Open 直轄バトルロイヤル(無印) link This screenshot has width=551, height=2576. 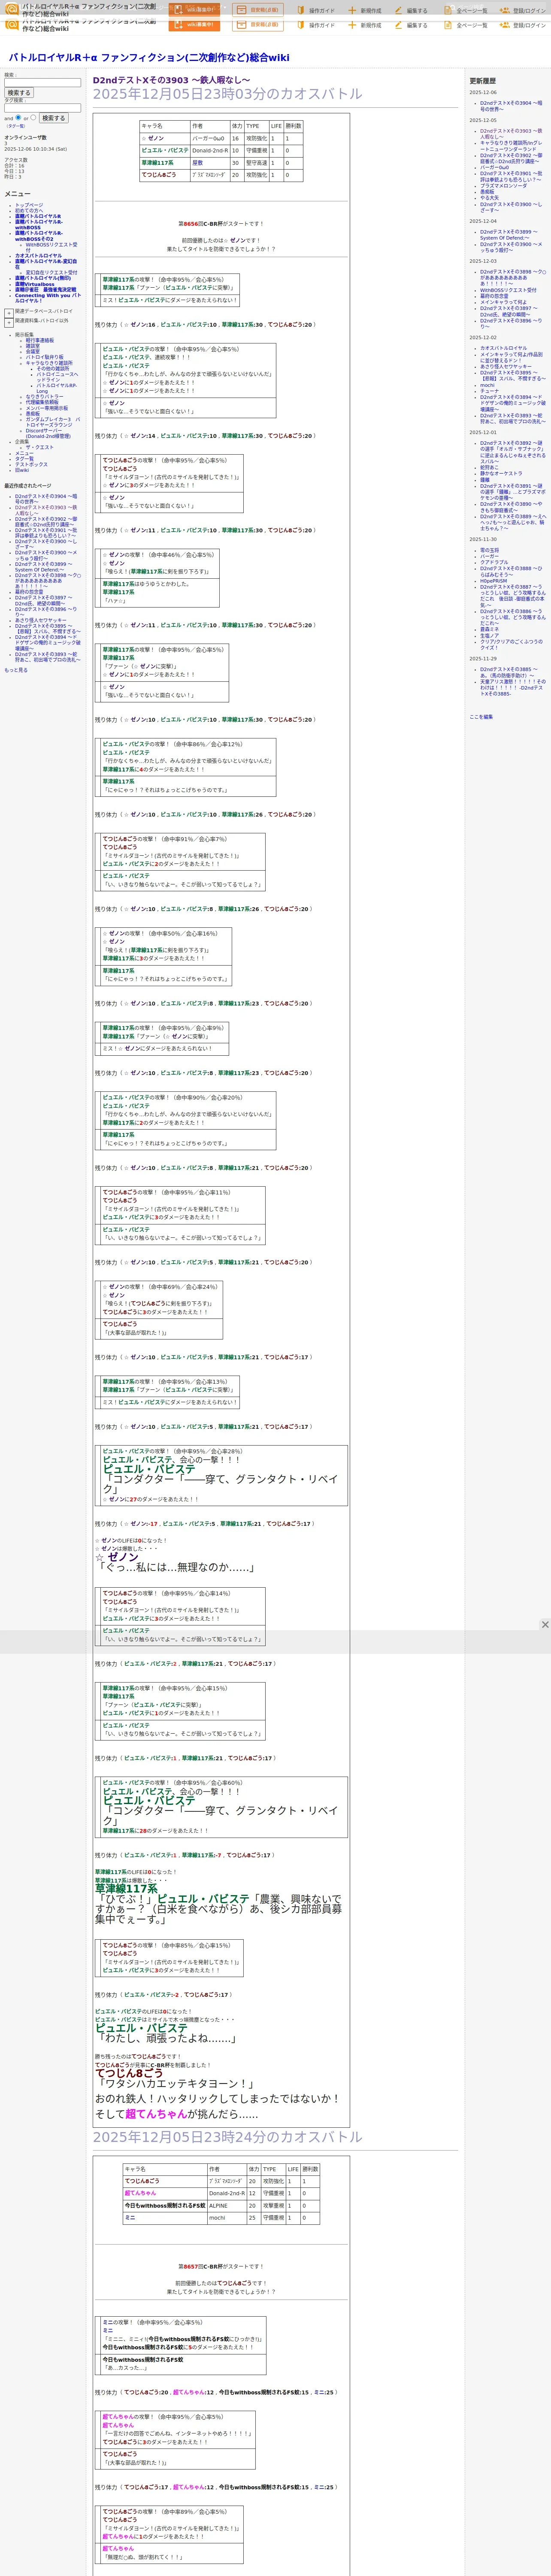point(43,278)
